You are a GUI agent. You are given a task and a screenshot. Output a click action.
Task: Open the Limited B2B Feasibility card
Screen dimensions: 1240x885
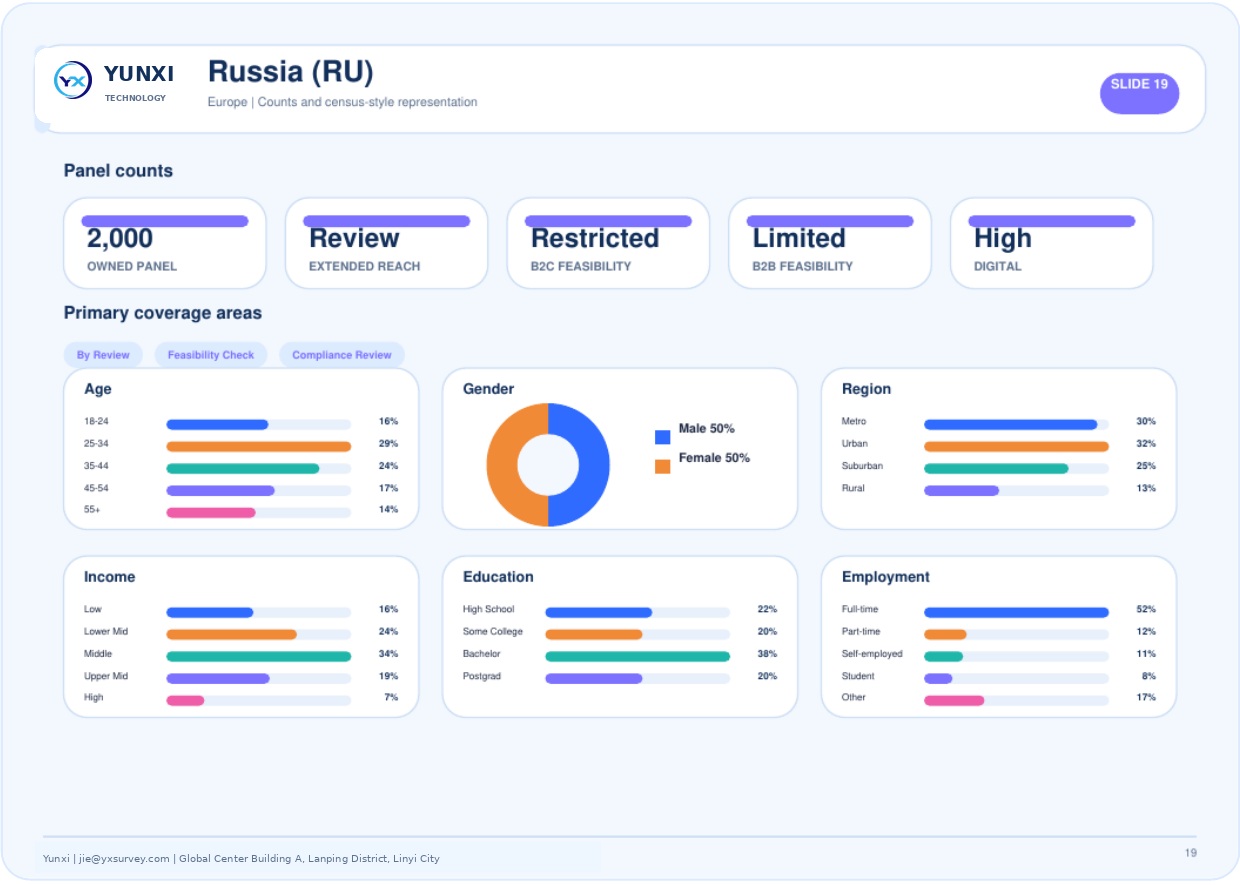[830, 243]
